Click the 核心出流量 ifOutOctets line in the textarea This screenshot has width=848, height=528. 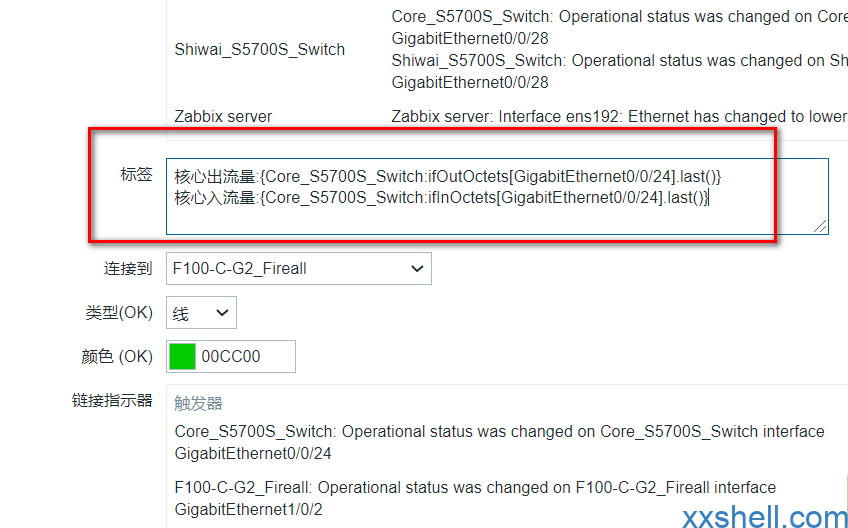coord(448,176)
